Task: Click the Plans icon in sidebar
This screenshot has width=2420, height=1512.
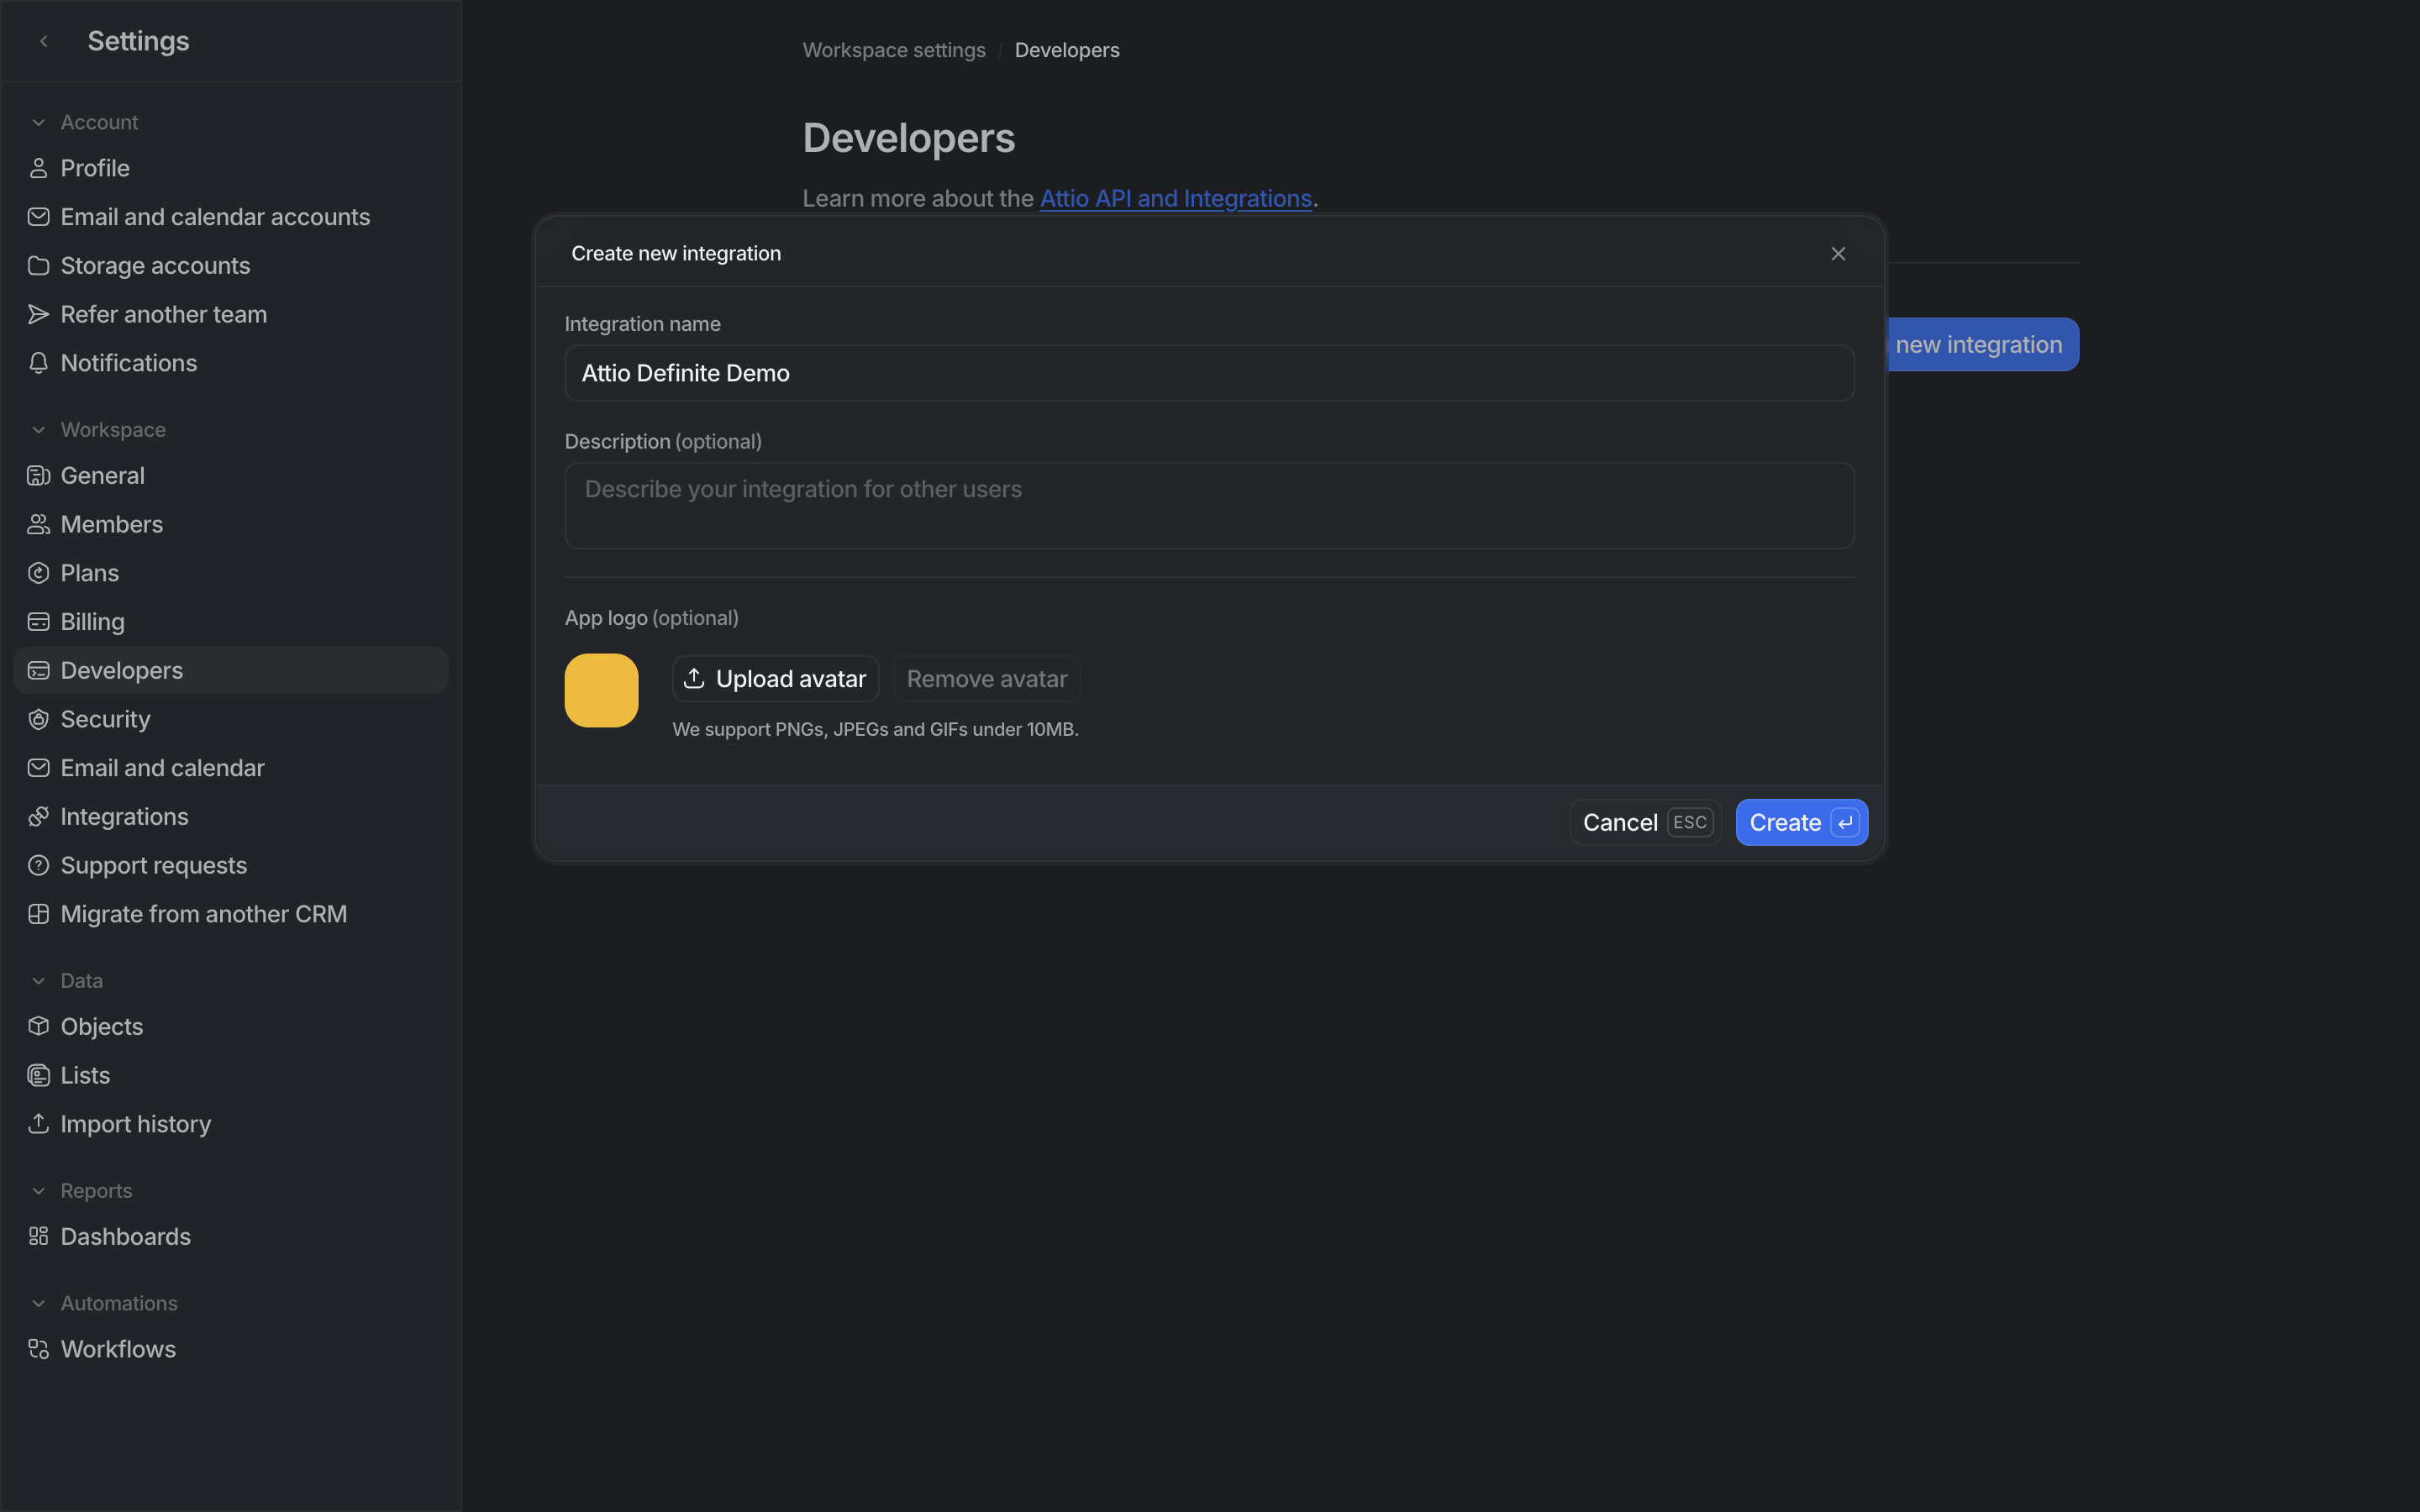Action: [38, 573]
